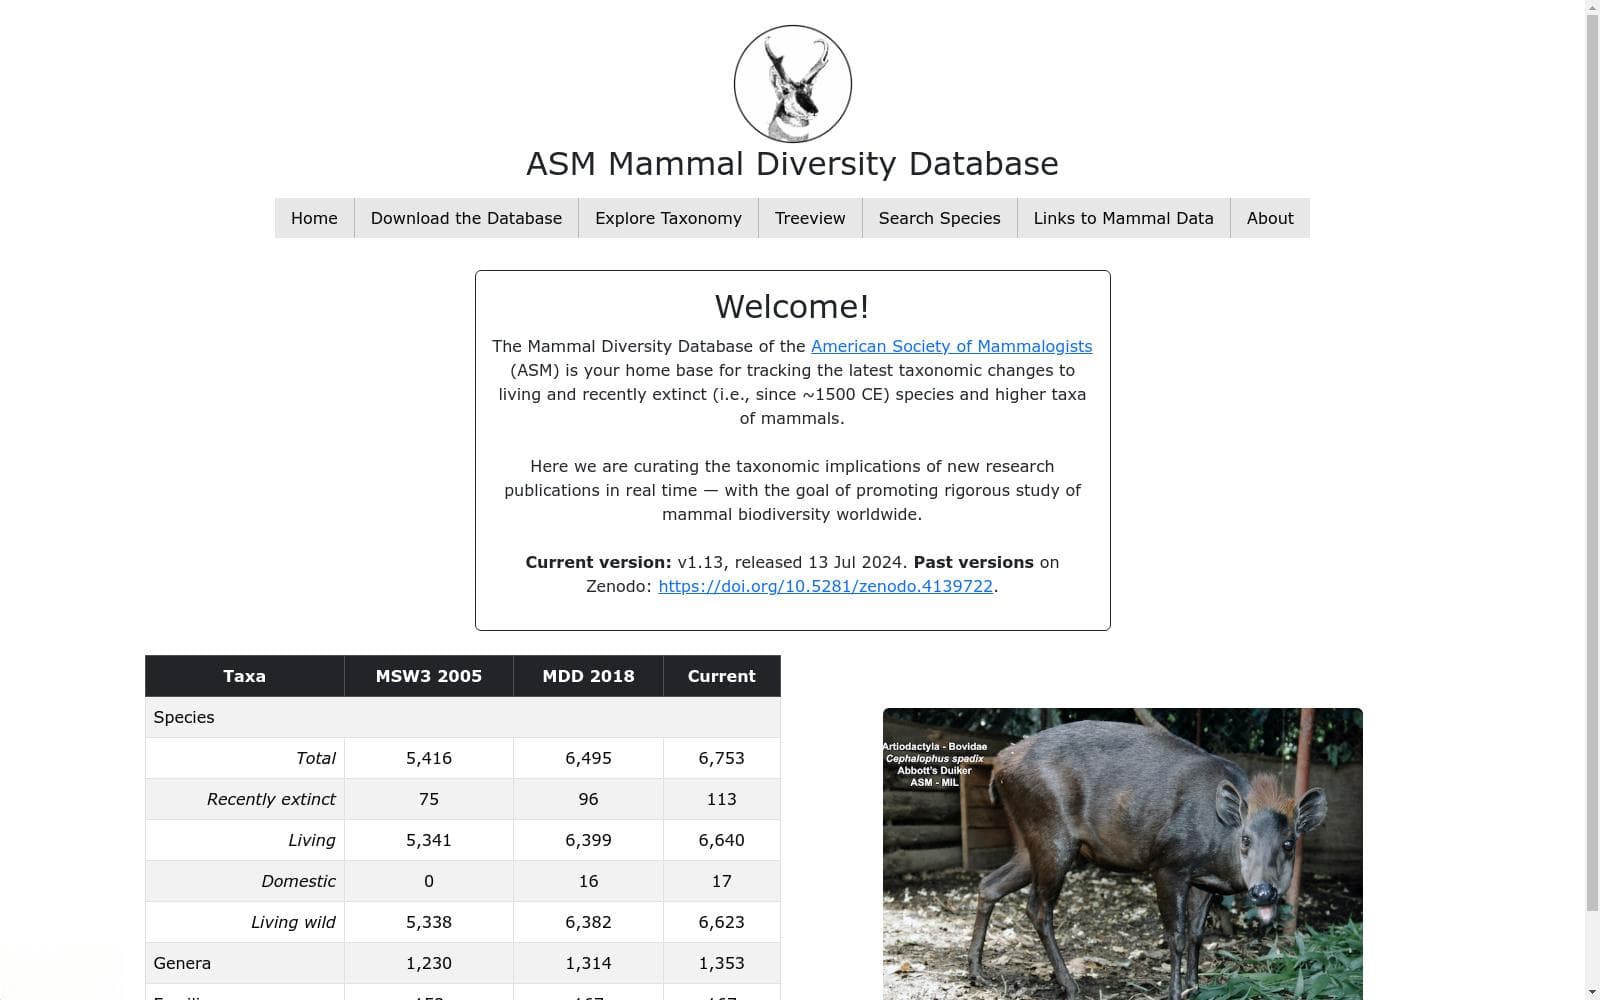1600x1000 pixels.
Task: Click the value 75 for Recently extinct
Action: pos(429,799)
